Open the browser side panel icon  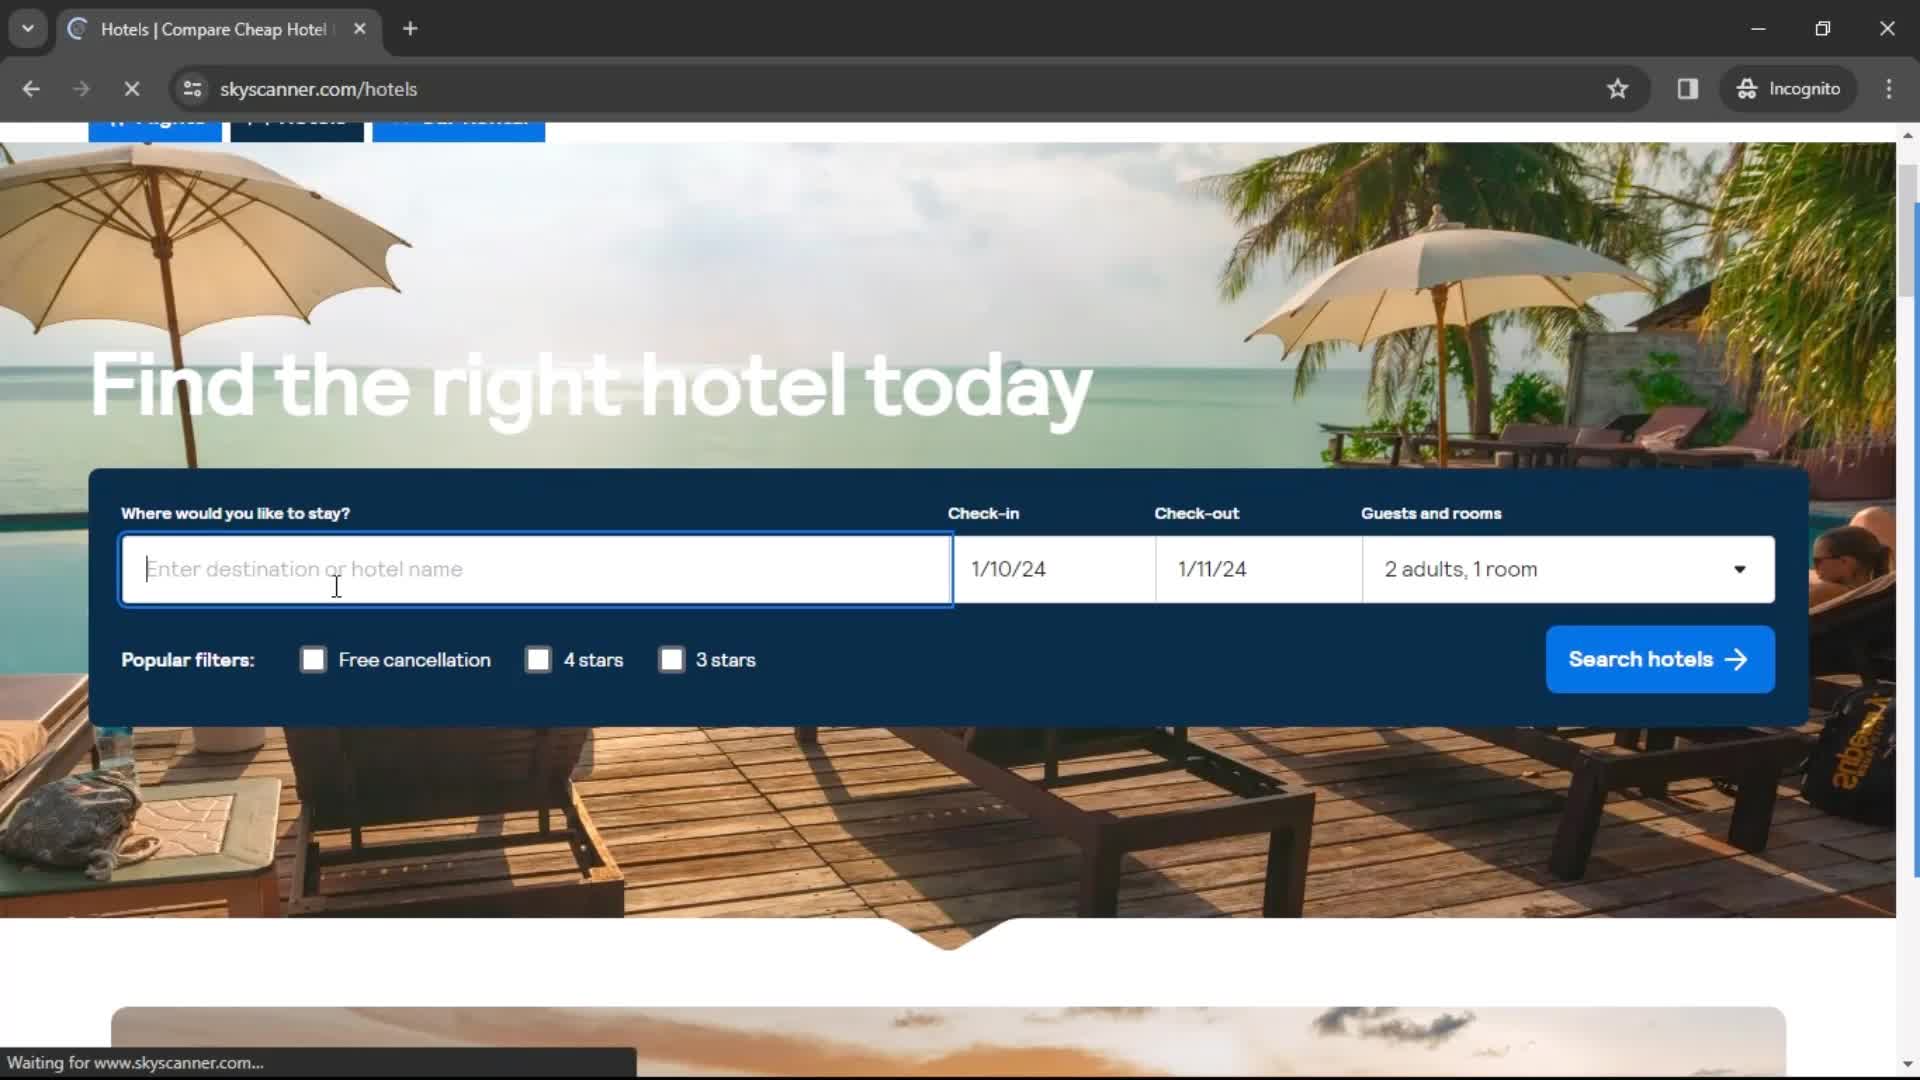pyautogui.click(x=1688, y=89)
